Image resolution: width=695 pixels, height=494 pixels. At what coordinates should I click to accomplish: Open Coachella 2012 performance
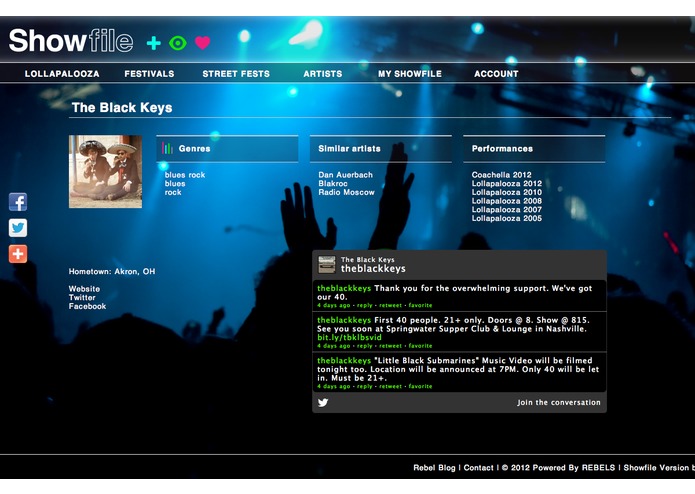pos(502,175)
